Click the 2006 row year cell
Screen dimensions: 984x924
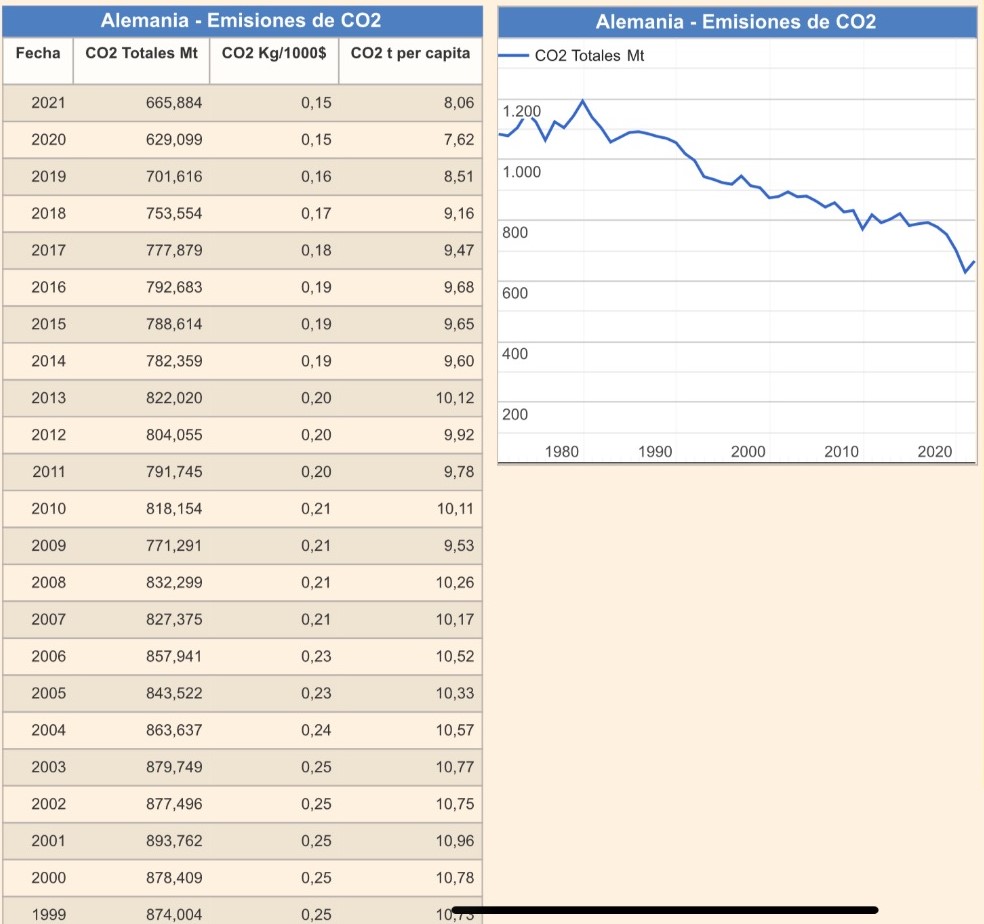(48, 657)
